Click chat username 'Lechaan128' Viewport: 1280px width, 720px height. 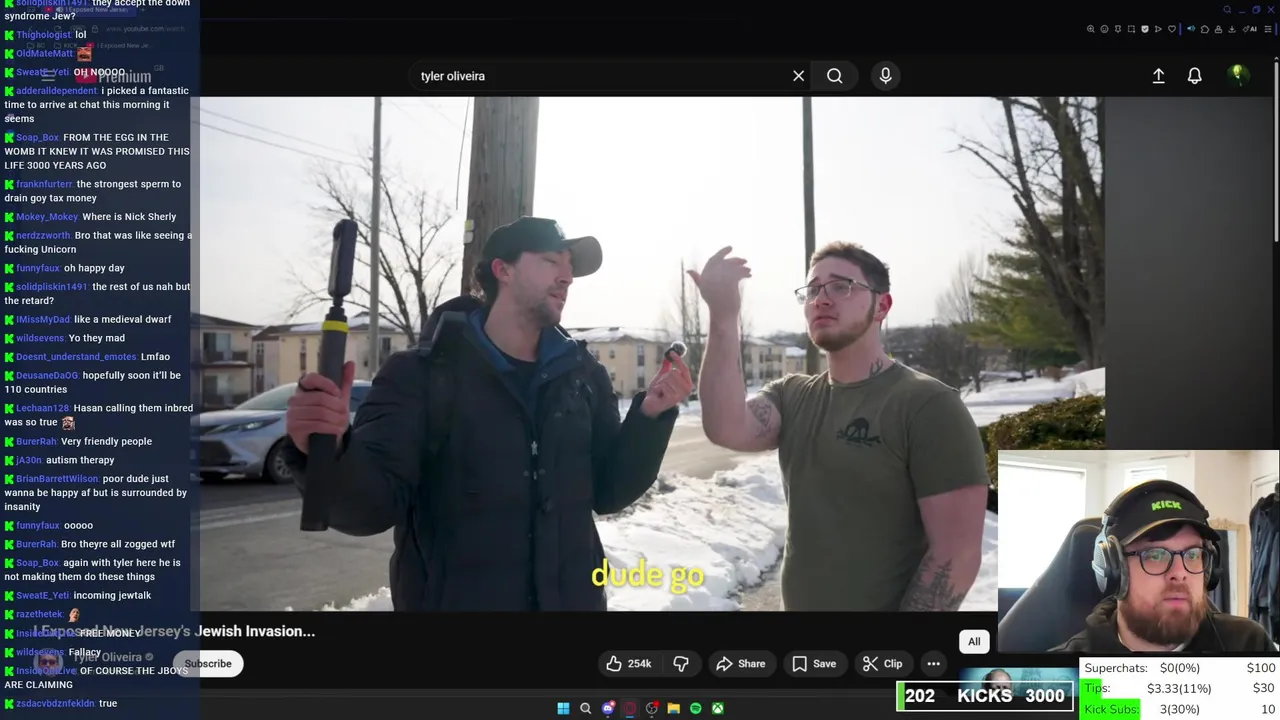[x=42, y=408]
